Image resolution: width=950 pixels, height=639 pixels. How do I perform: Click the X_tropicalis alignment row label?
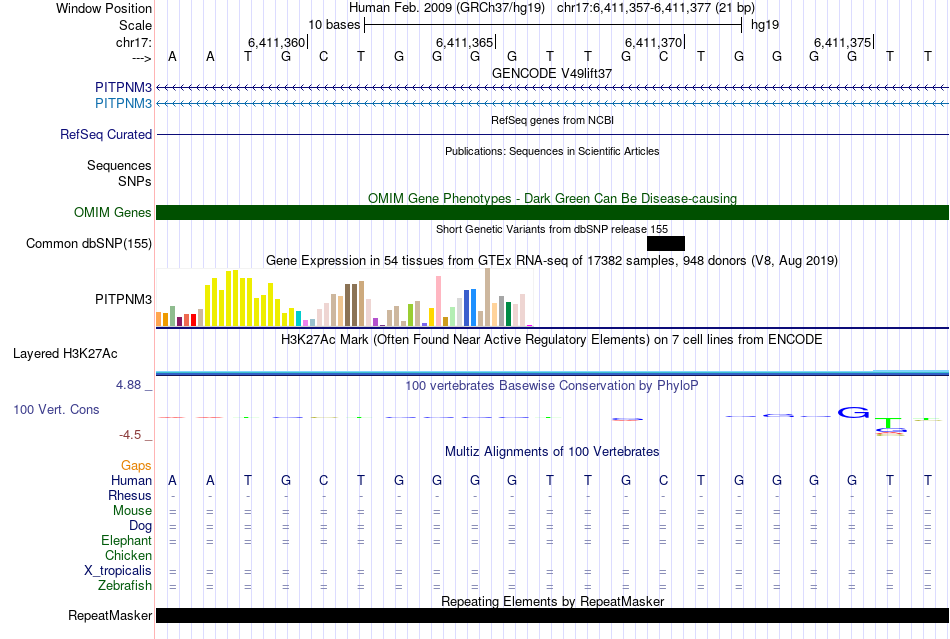click(118, 571)
